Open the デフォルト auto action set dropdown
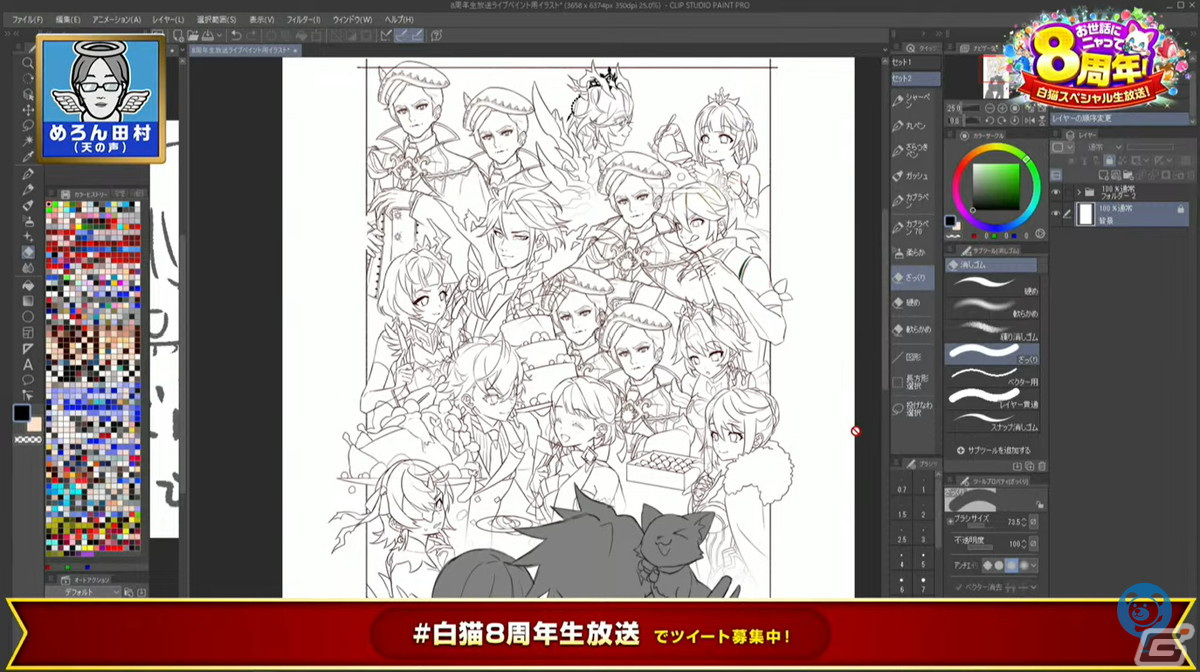1200x672 pixels. (83, 592)
